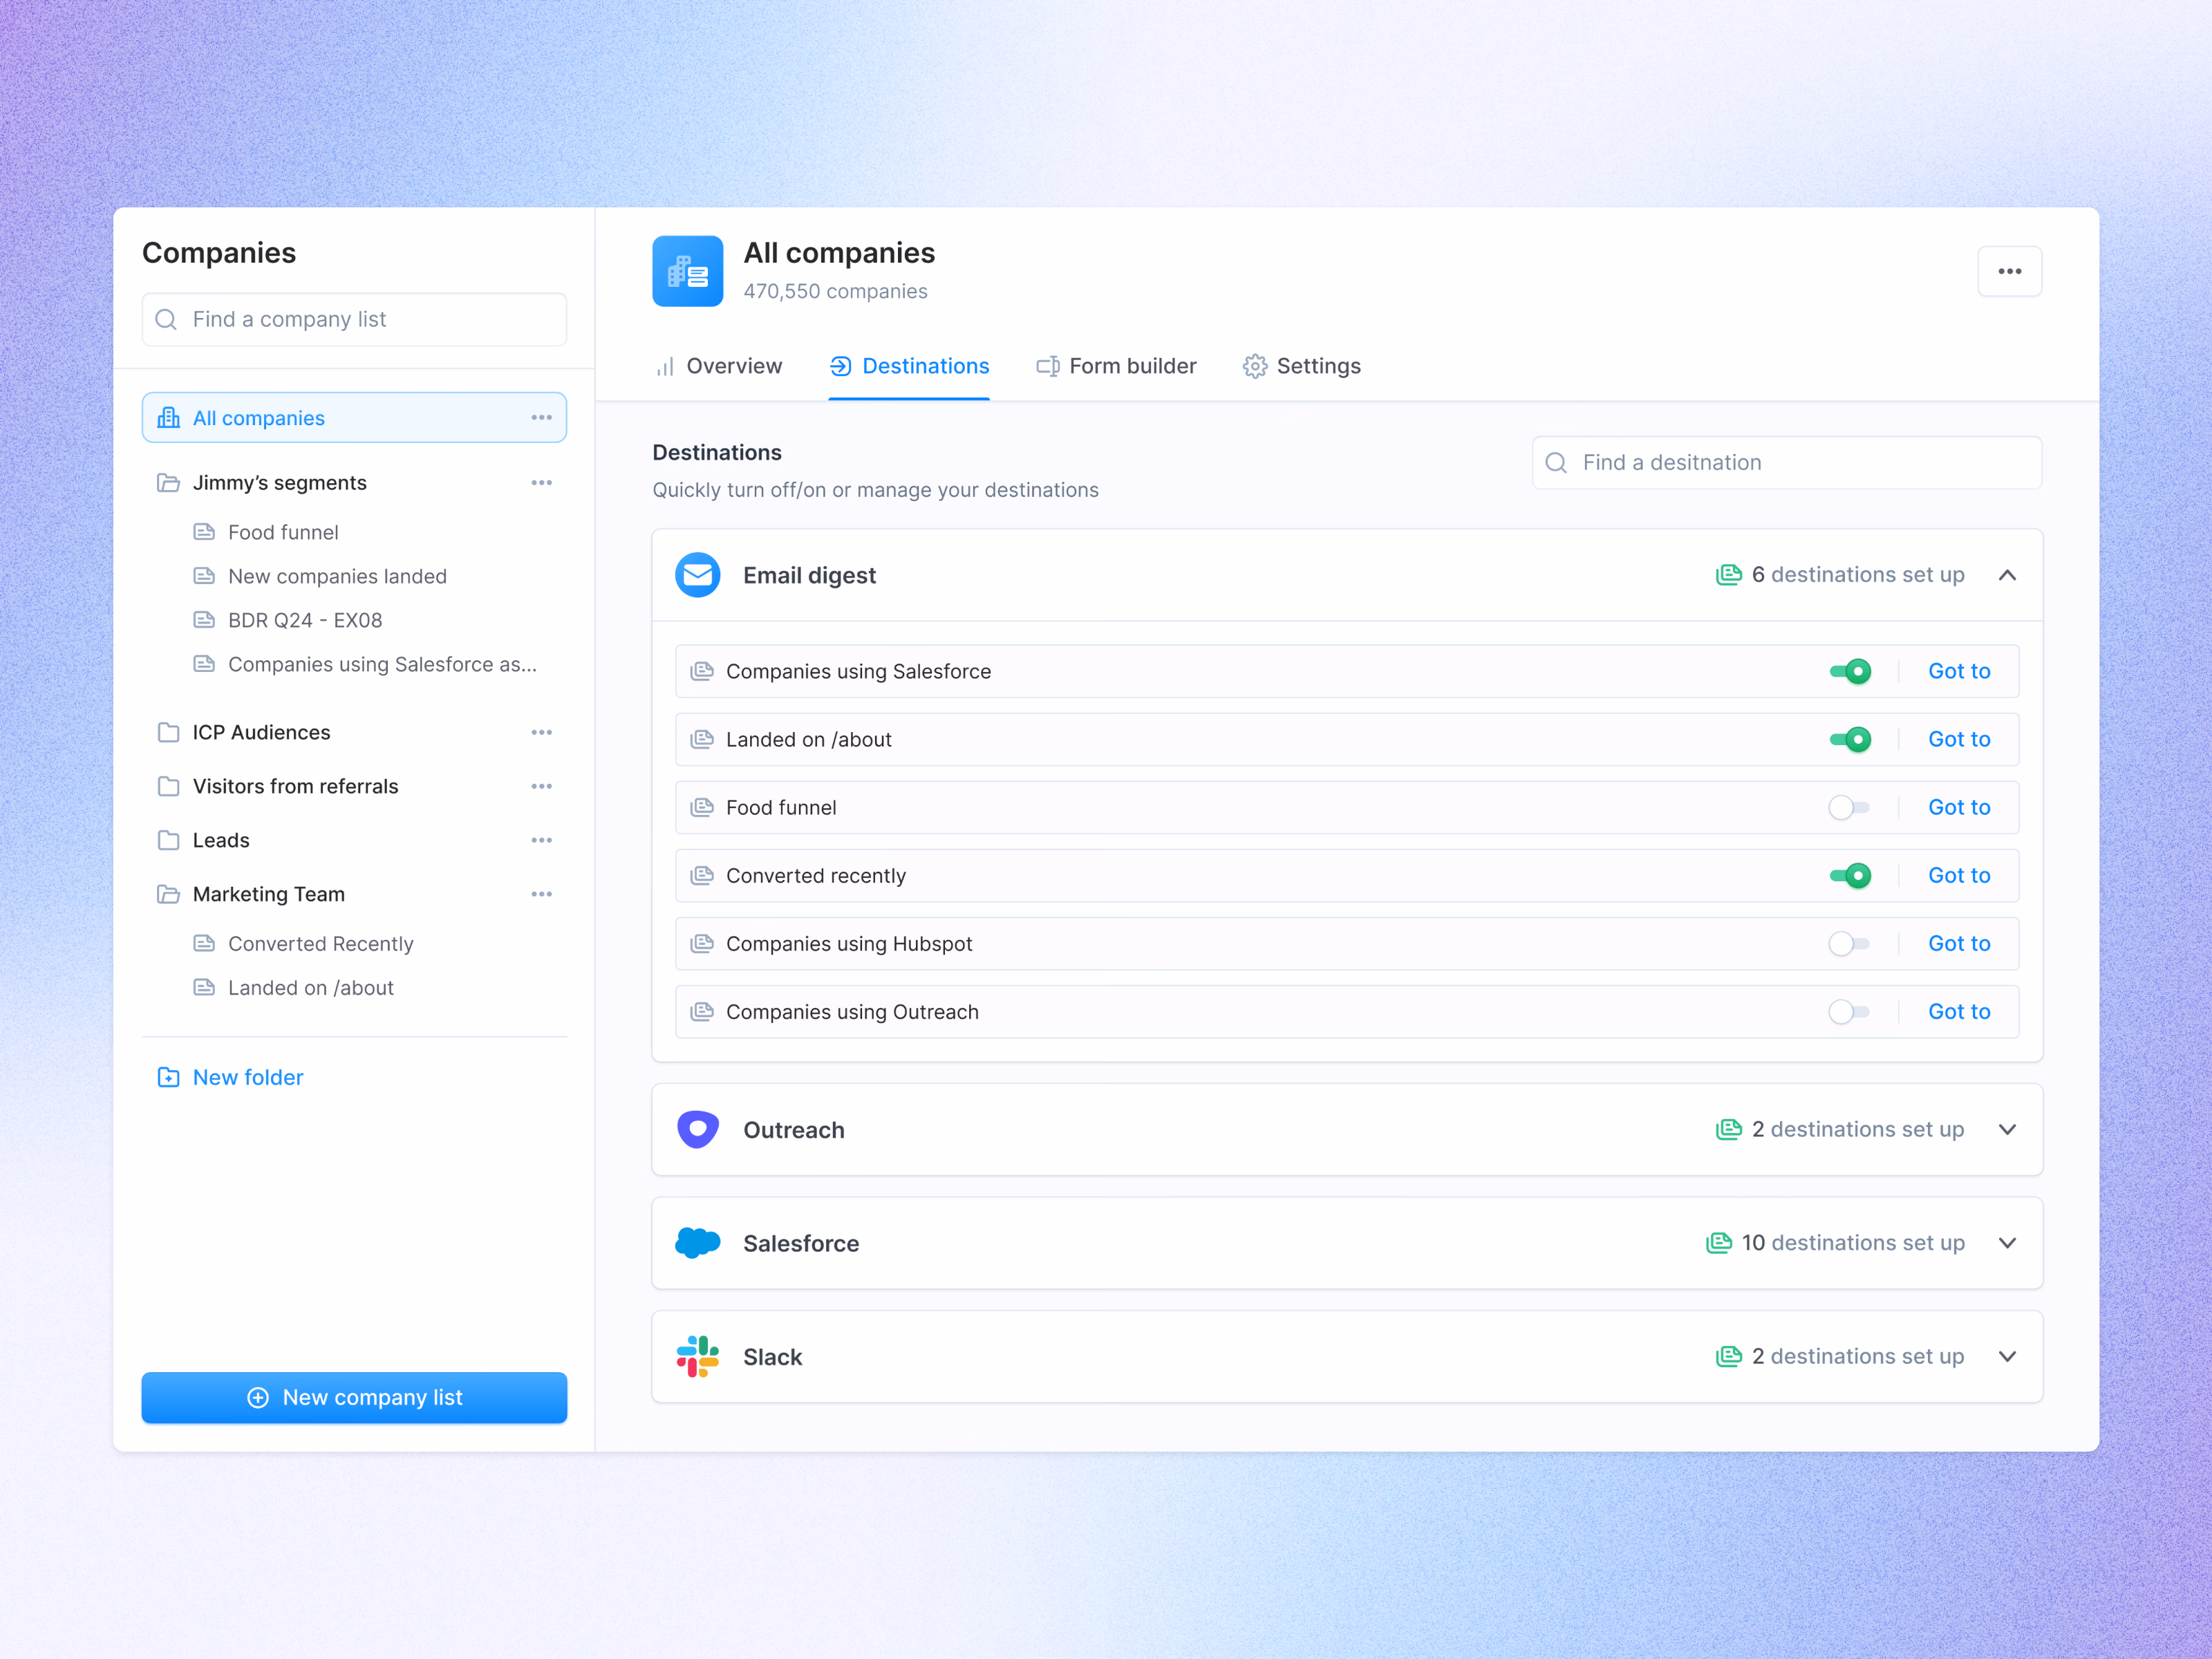Click the Outreach logo icon

pyautogui.click(x=698, y=1130)
